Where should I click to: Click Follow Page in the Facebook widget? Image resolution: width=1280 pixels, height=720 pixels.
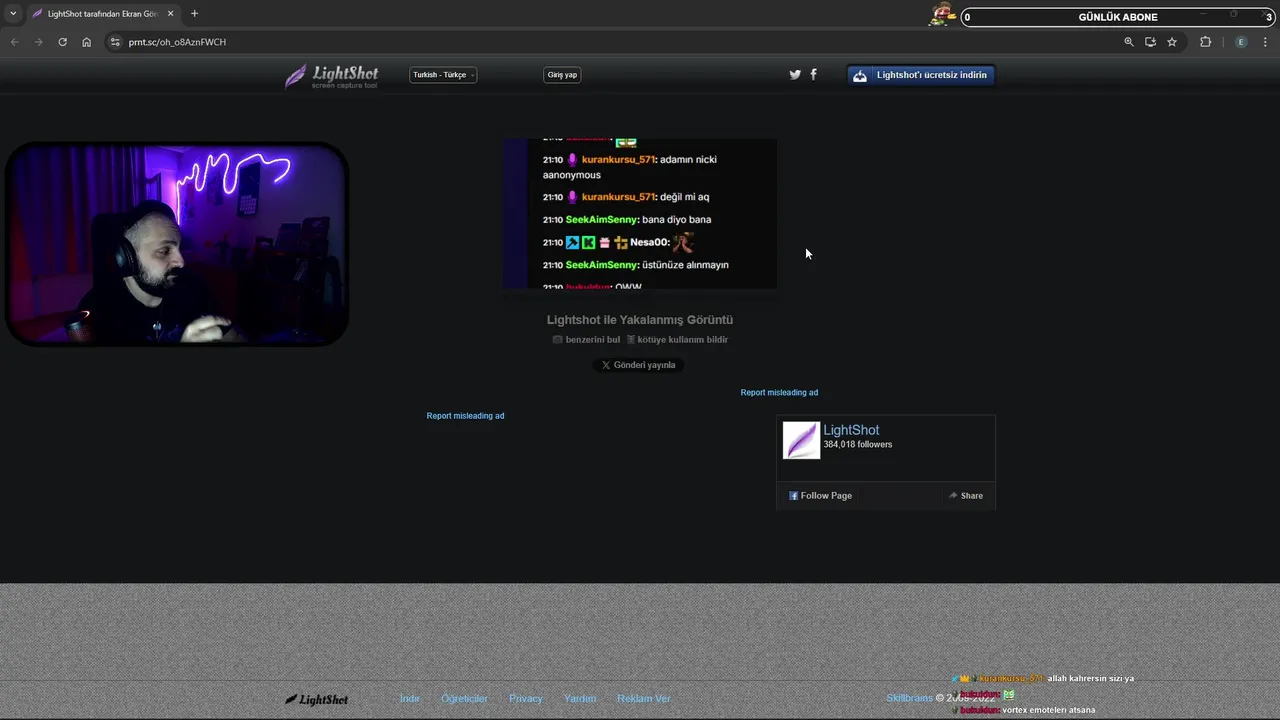coord(820,496)
